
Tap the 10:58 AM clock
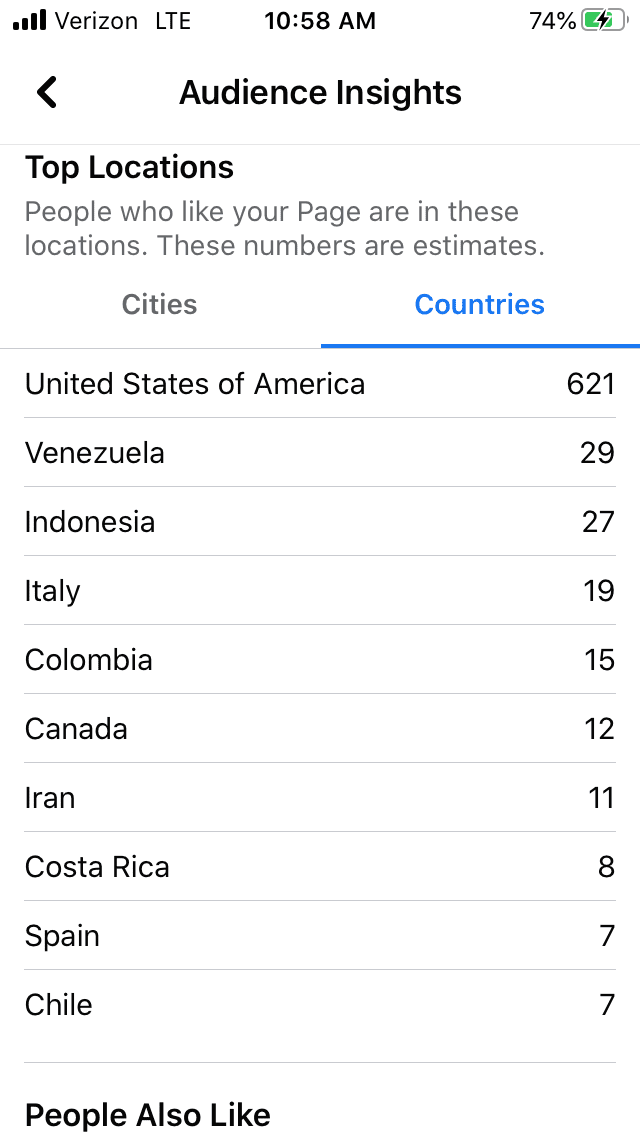[x=320, y=21]
